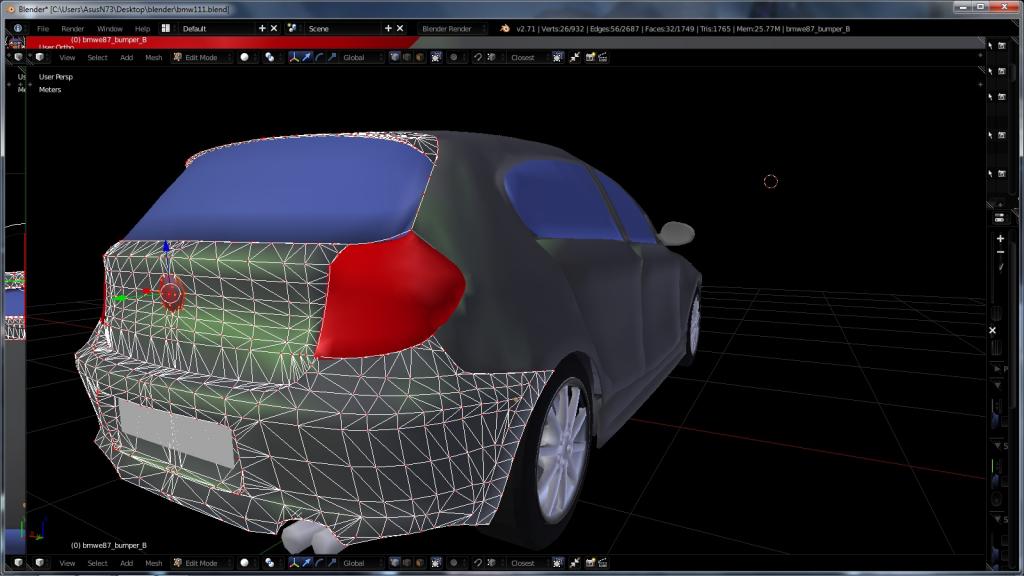Screen dimensions: 1024x576
Task: Open editor type selector in bottom viewport header
Action: pyautogui.click(x=40, y=563)
